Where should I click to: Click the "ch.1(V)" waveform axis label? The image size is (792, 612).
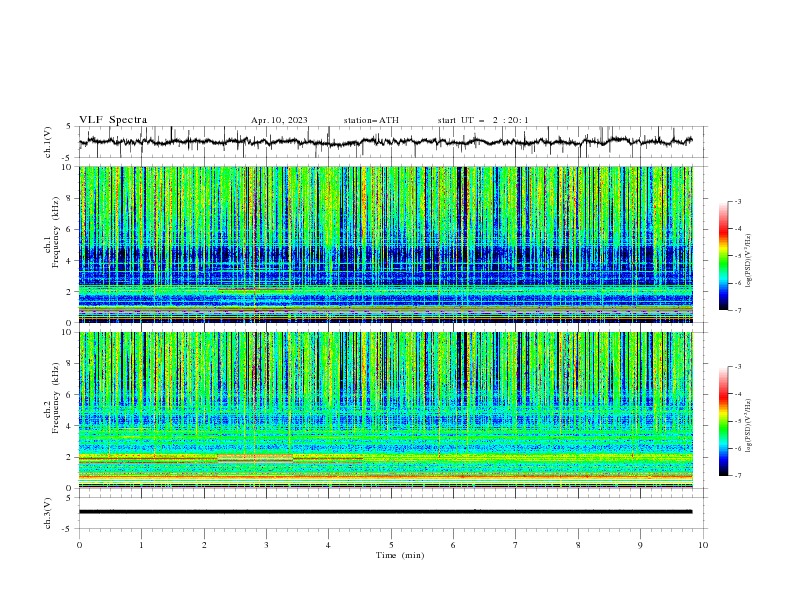click(x=48, y=142)
